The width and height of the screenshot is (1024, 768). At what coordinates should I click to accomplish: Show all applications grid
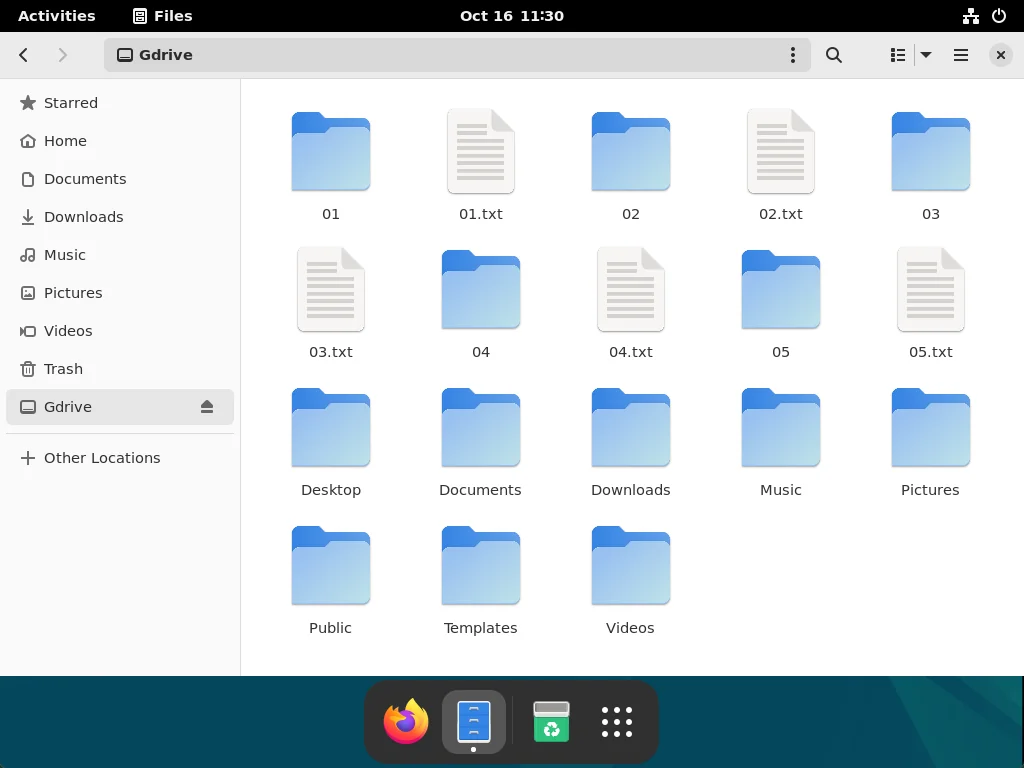click(x=616, y=722)
